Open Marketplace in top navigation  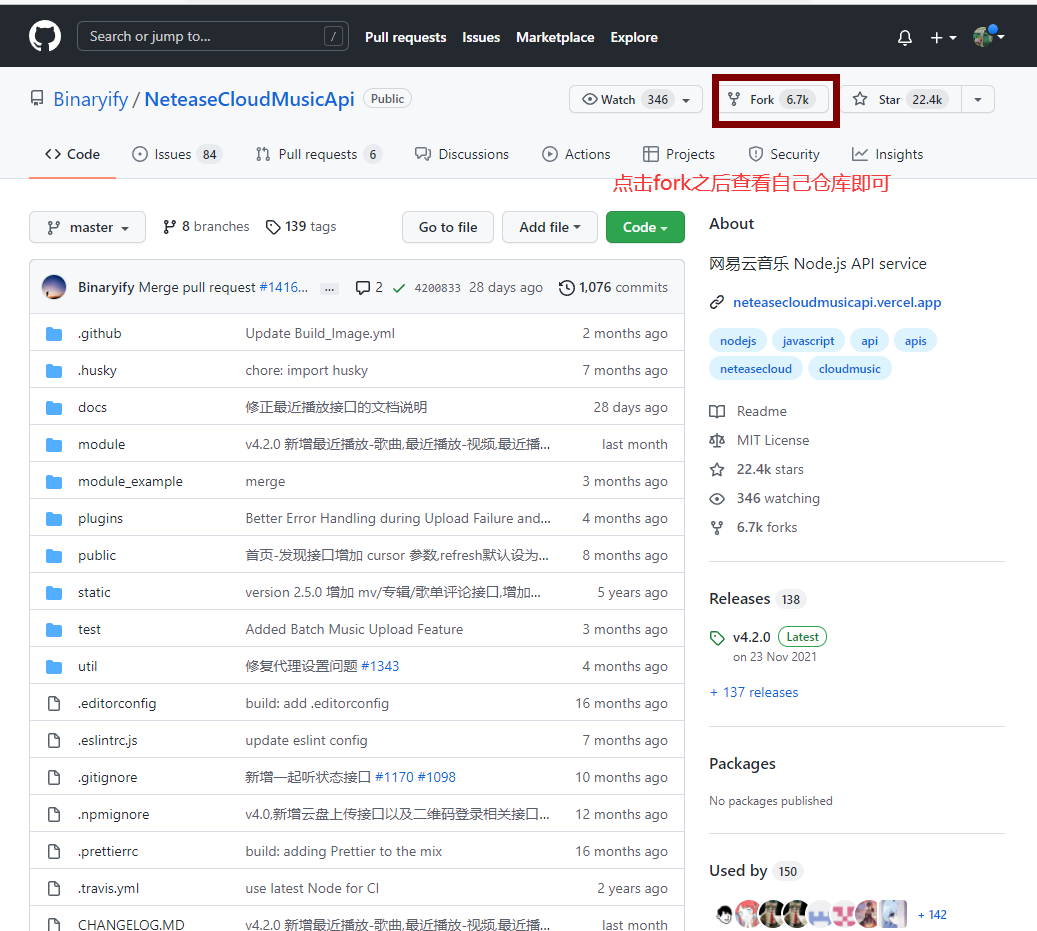click(x=555, y=38)
